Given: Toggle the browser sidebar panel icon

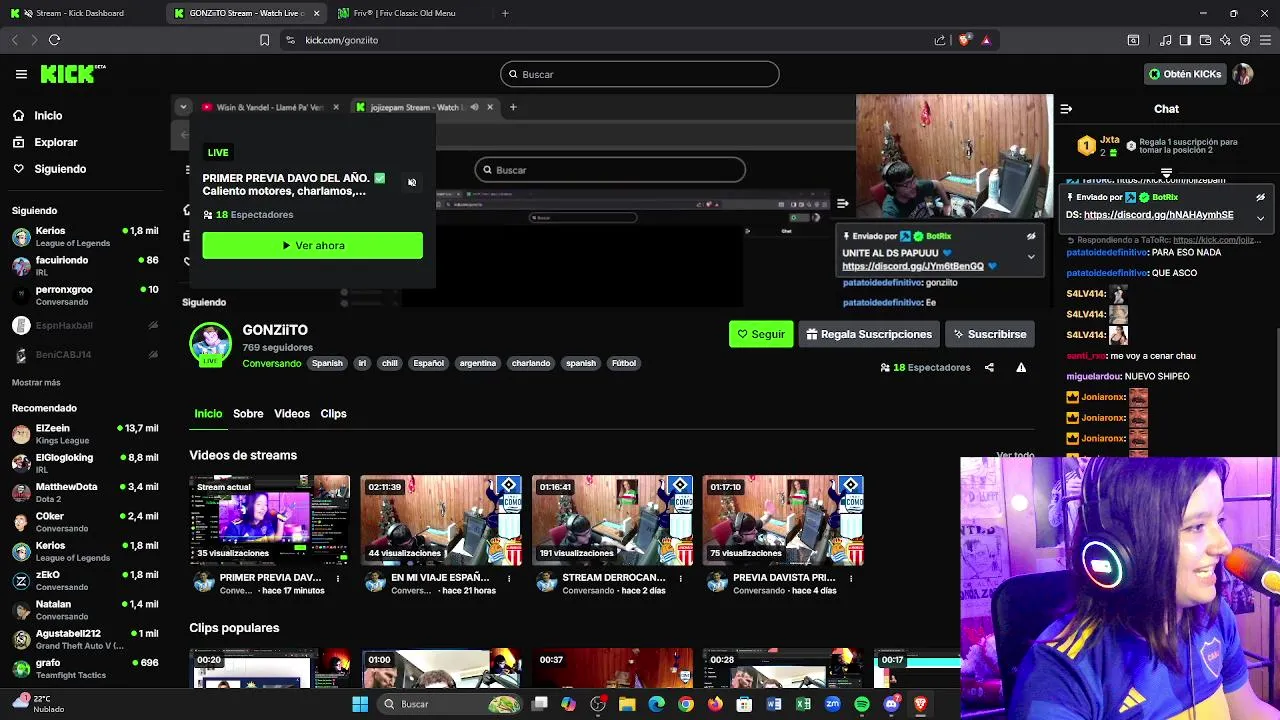Looking at the screenshot, I should pos(1185,40).
